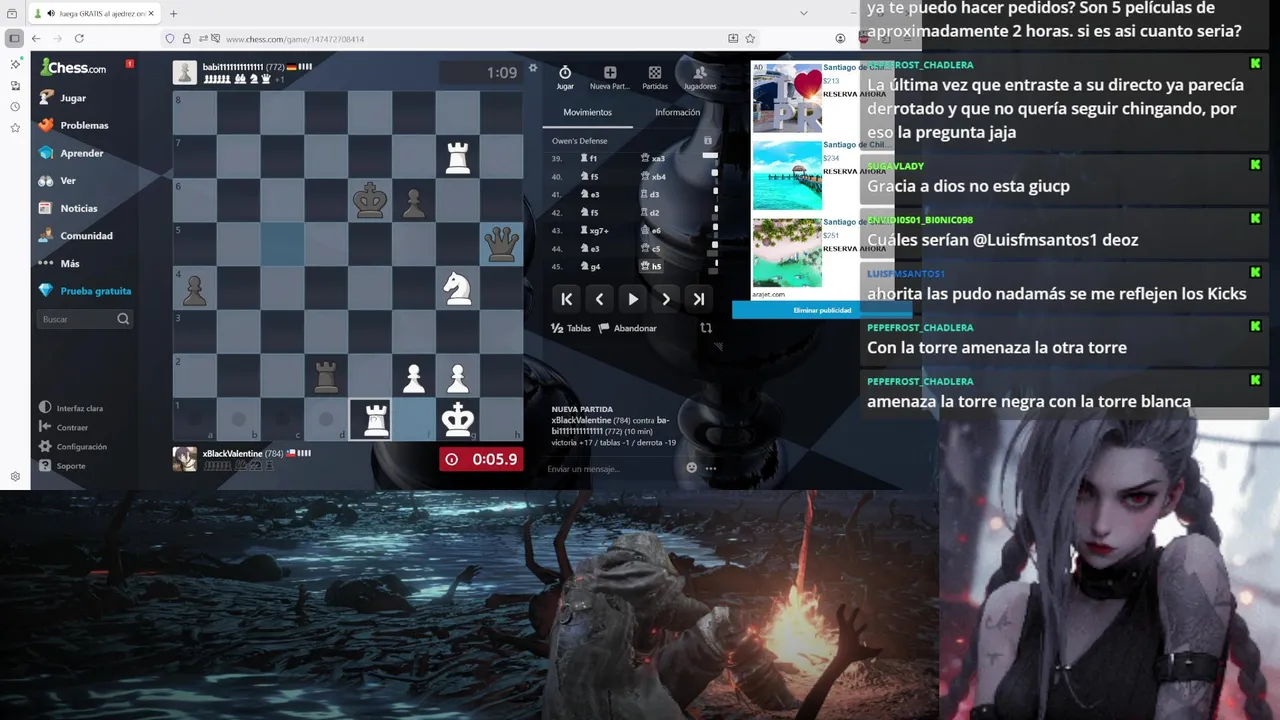This screenshot has height=720, width=1280.
Task: Click the Prueba gratuita diamond link
Action: pos(85,291)
